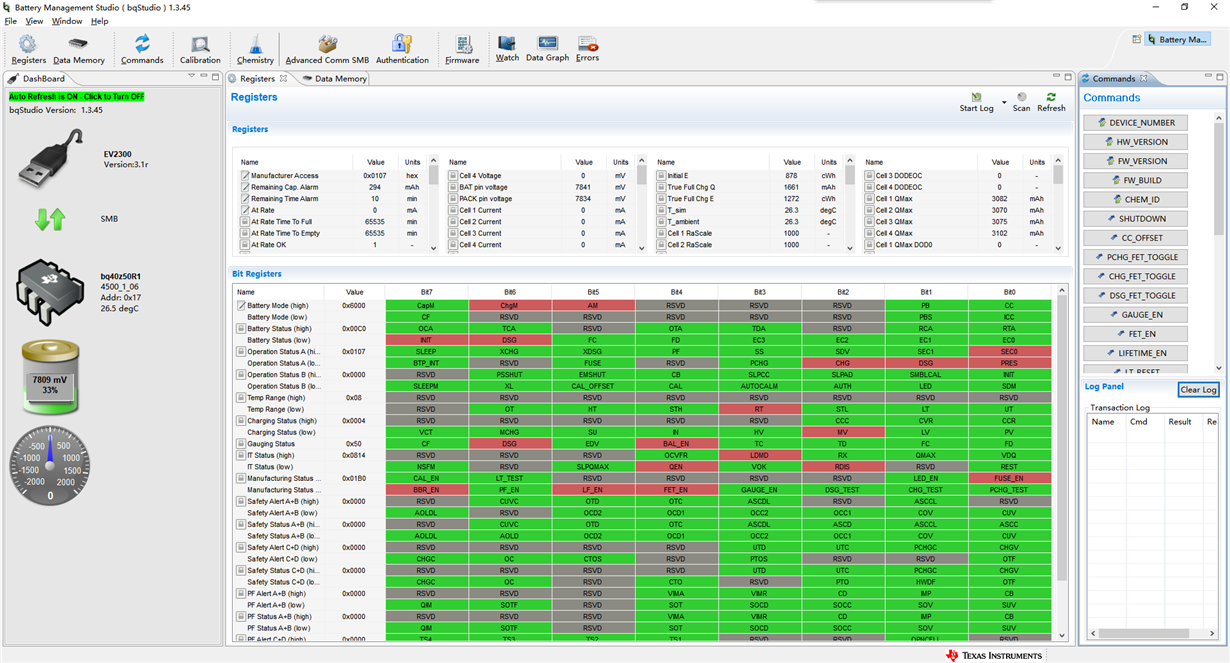Close the Registers tab with its X

[283, 78]
